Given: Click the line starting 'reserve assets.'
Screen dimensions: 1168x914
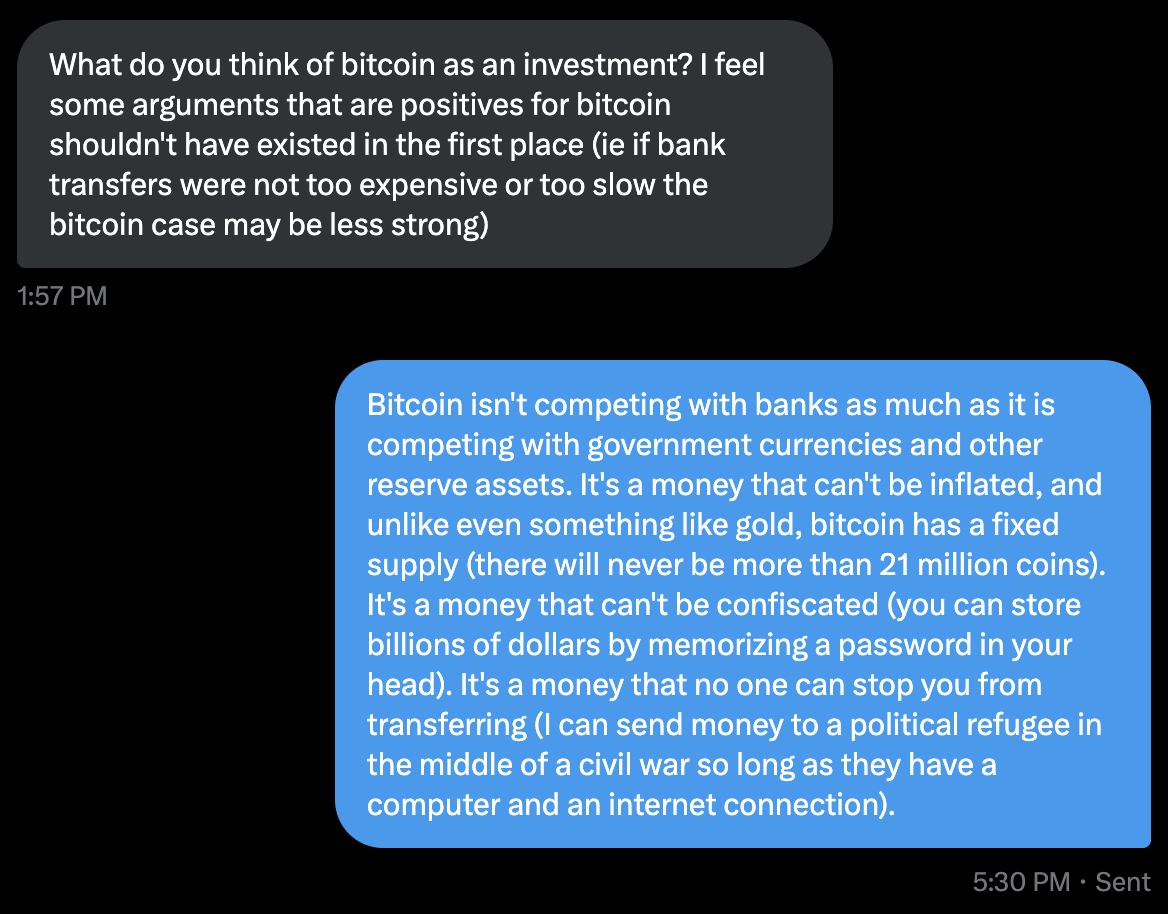Looking at the screenshot, I should [734, 485].
